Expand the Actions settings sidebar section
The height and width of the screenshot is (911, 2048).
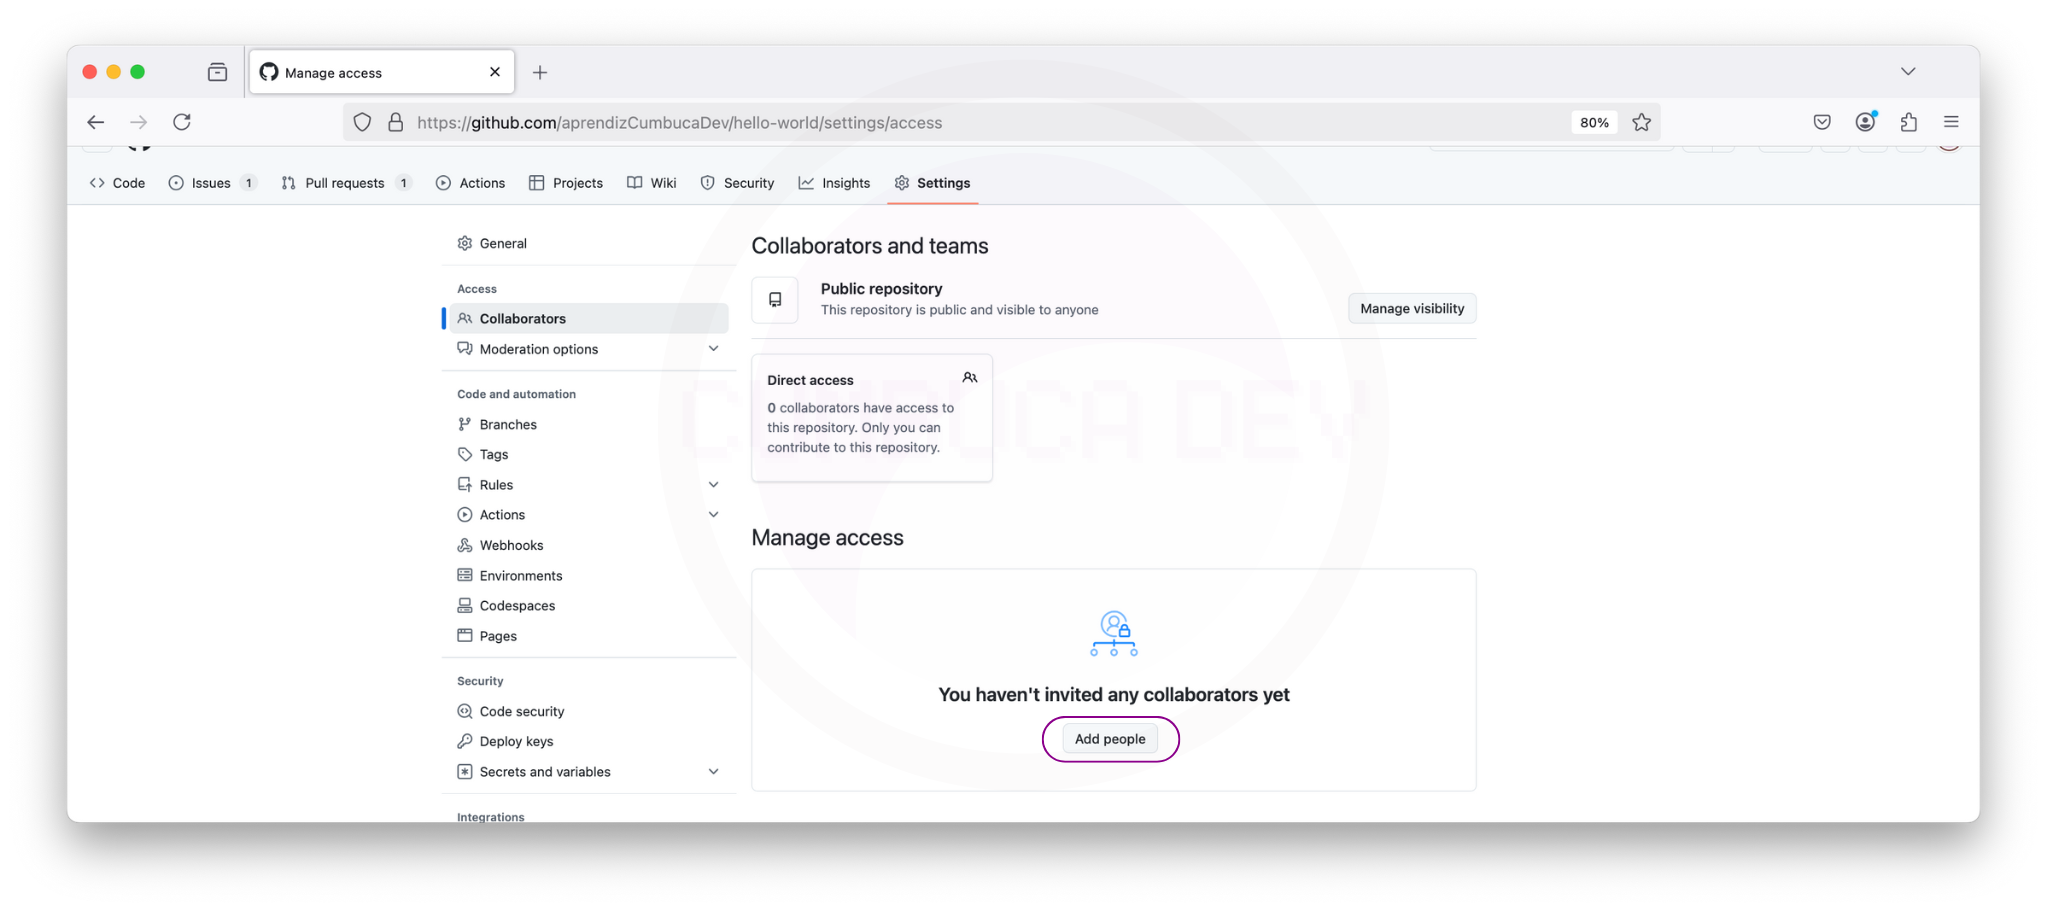[713, 515]
